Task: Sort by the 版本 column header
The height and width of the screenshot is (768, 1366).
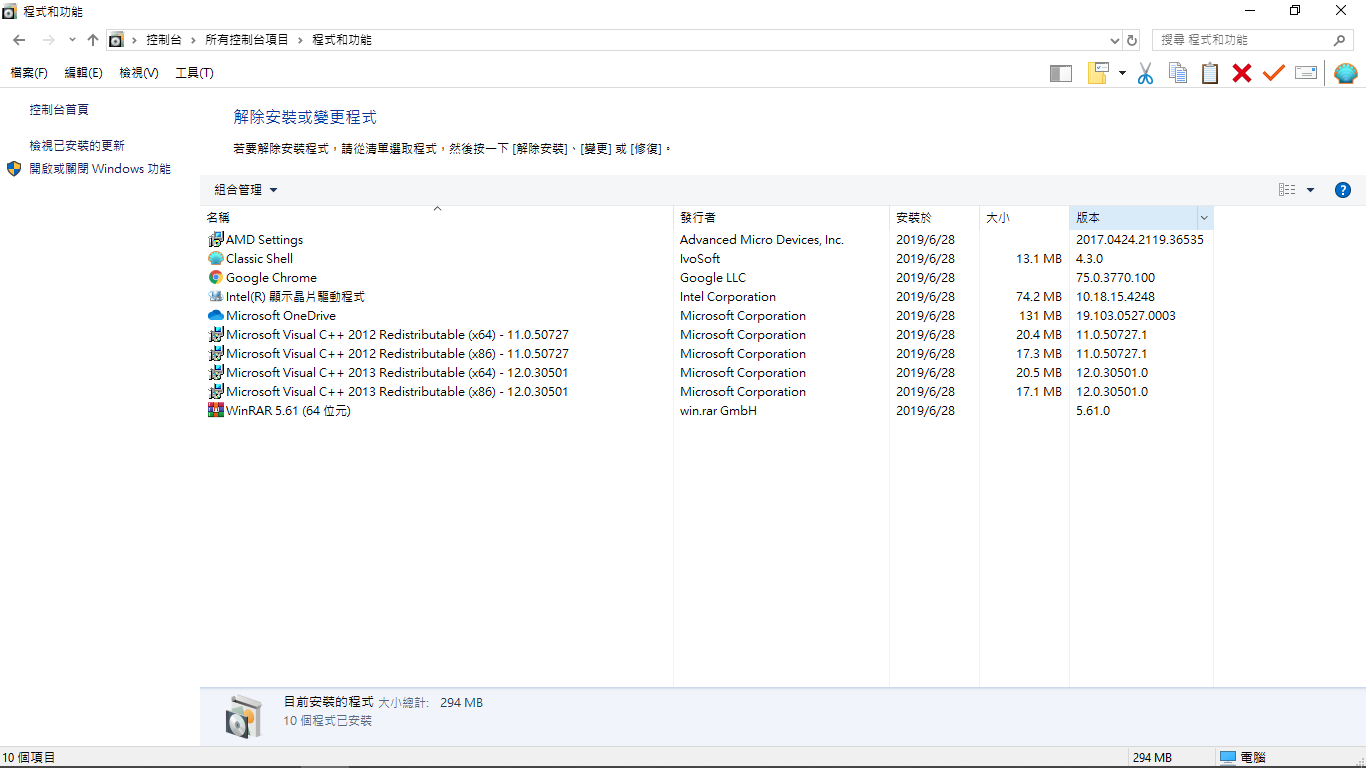Action: point(1133,217)
